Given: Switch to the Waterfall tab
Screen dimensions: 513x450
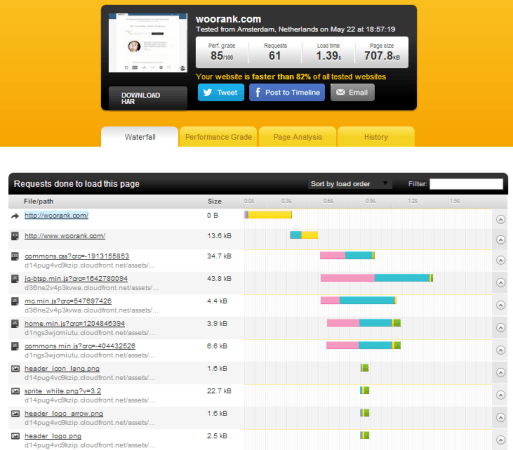Looking at the screenshot, I should pyautogui.click(x=140, y=137).
